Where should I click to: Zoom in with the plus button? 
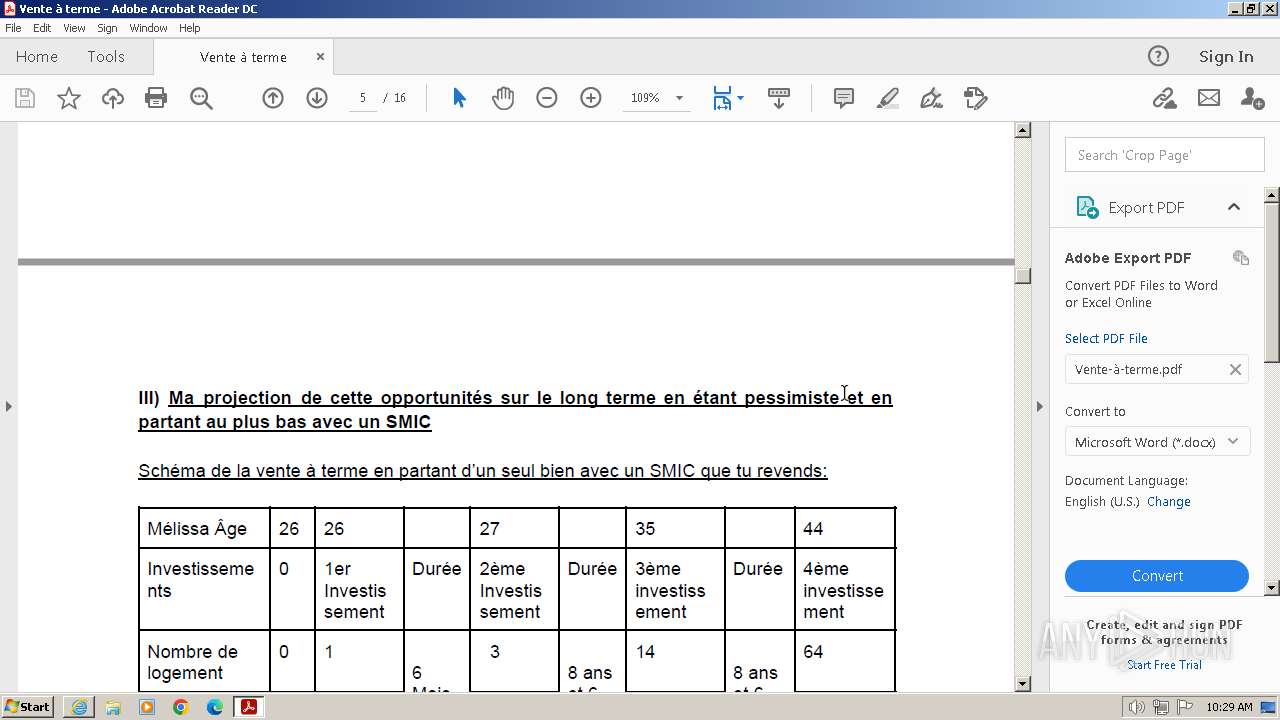click(591, 98)
